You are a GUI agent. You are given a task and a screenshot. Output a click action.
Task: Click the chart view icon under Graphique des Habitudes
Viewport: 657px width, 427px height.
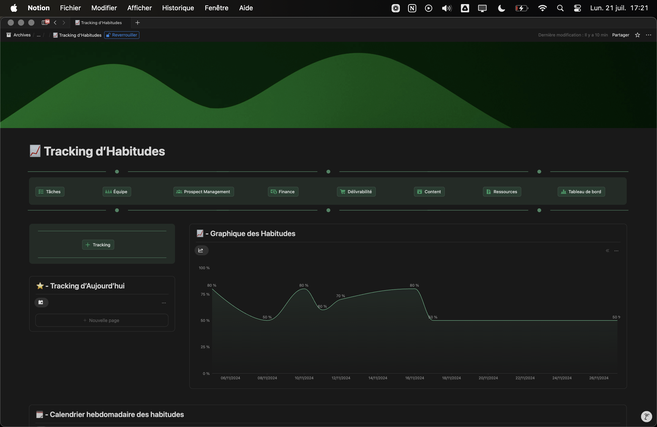(201, 250)
